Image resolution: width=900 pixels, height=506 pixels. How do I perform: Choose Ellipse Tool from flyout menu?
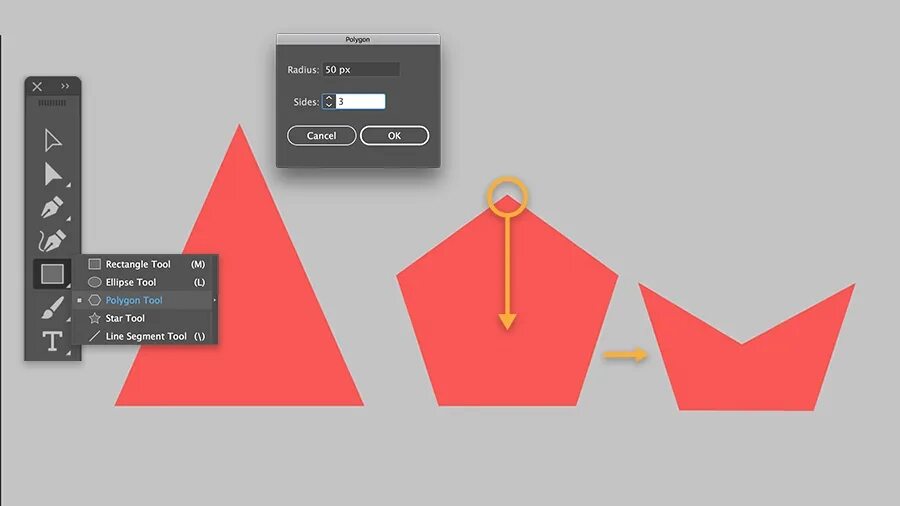146,282
